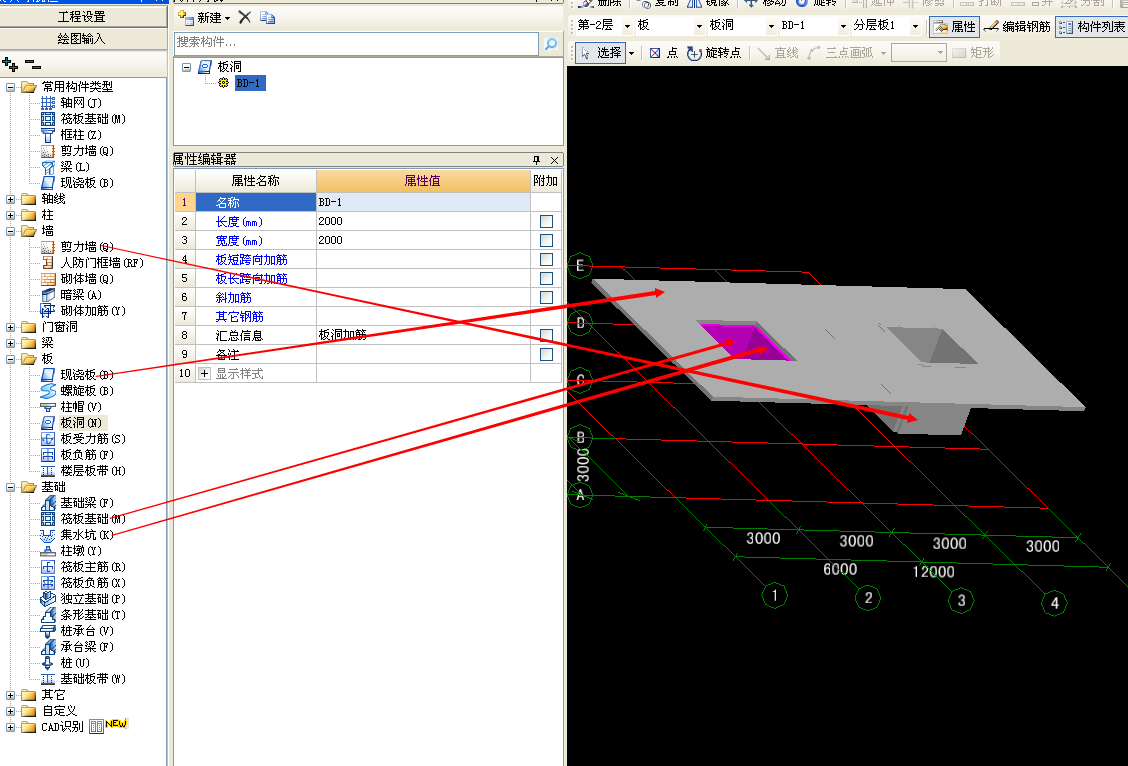Toggle the 属性 panel button

point(955,27)
